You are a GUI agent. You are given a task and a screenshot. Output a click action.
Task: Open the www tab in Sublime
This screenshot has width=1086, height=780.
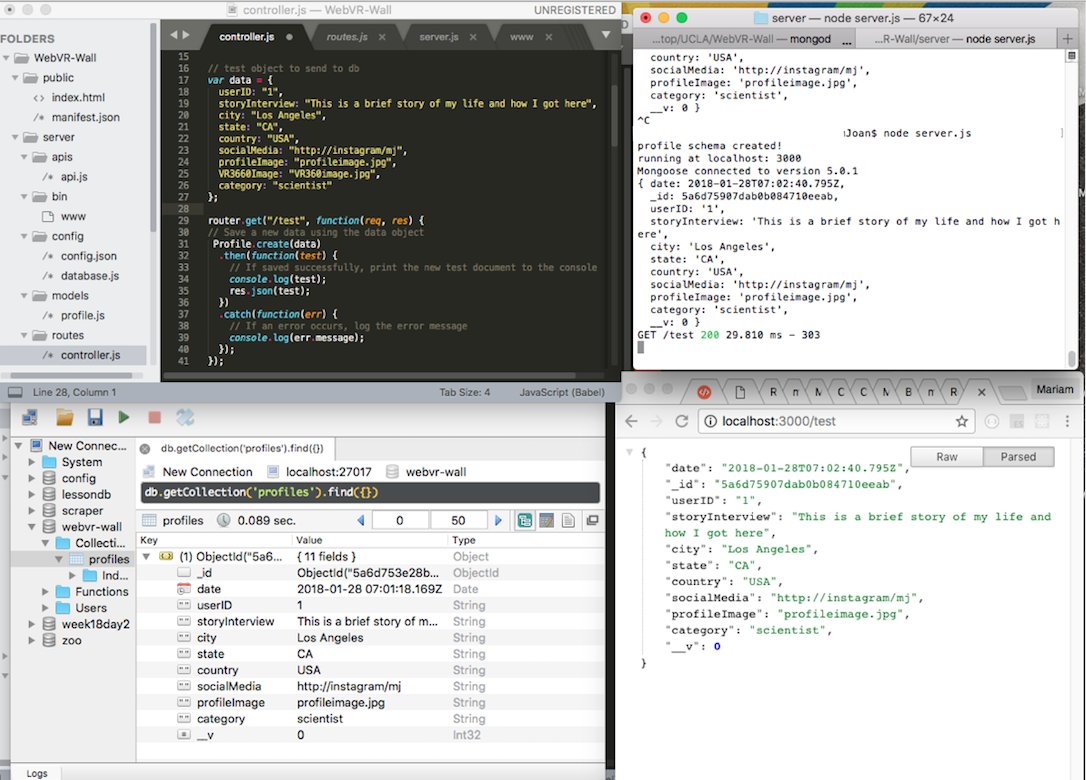coord(522,37)
